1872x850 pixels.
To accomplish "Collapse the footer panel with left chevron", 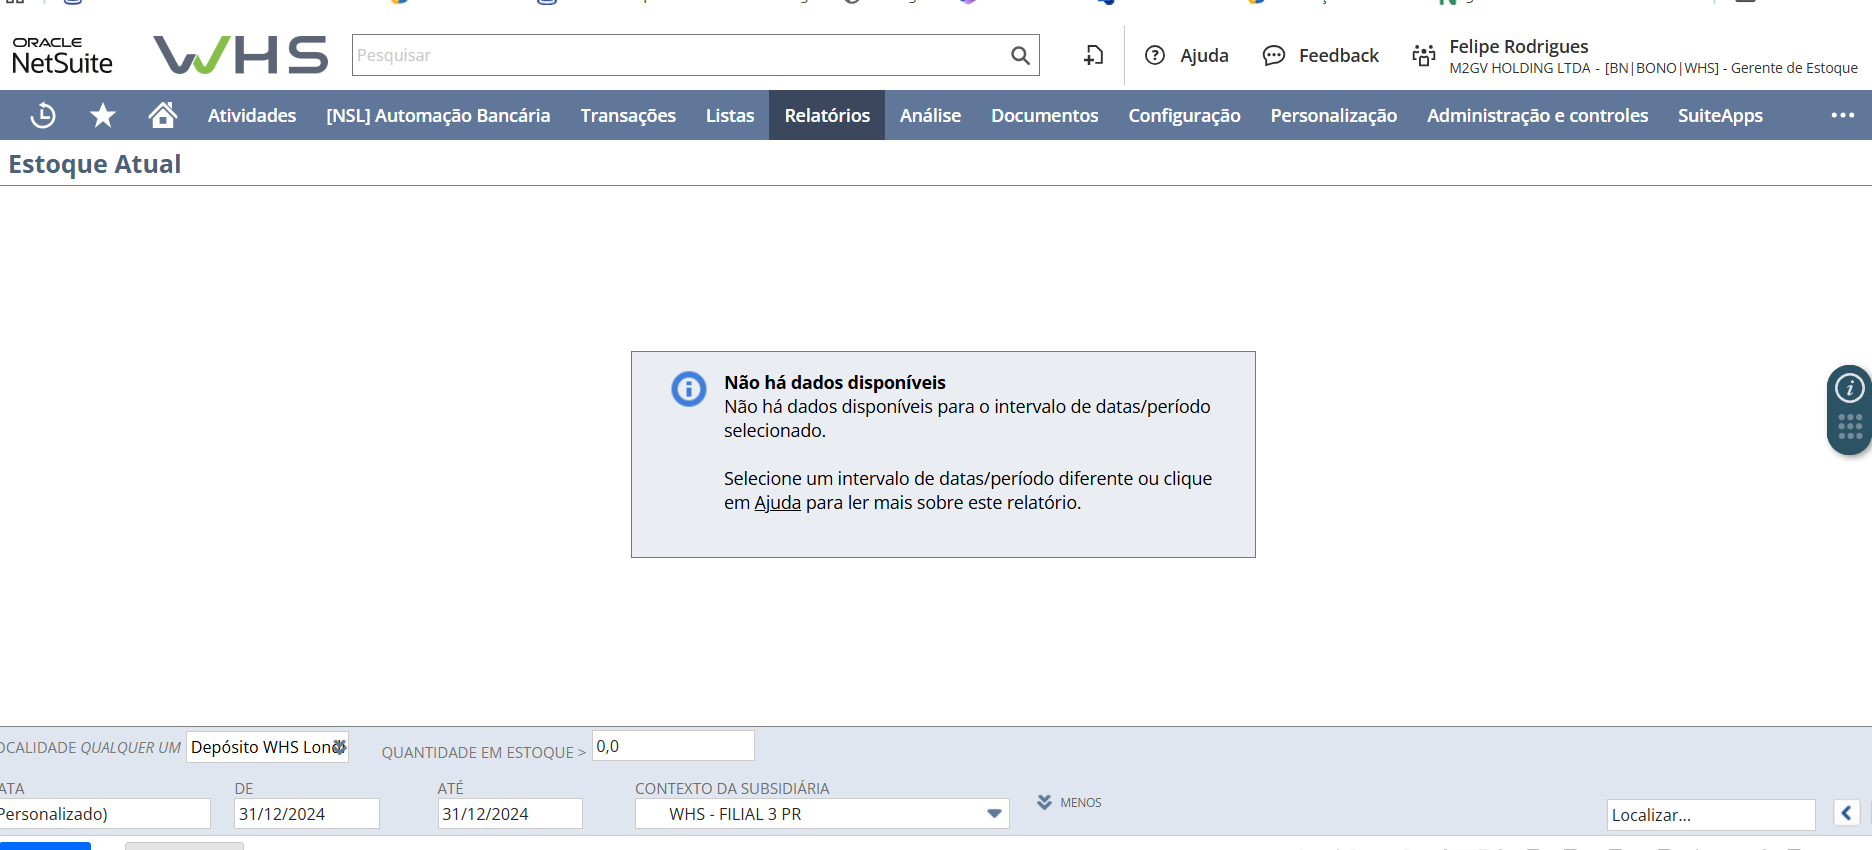I will tap(1846, 813).
